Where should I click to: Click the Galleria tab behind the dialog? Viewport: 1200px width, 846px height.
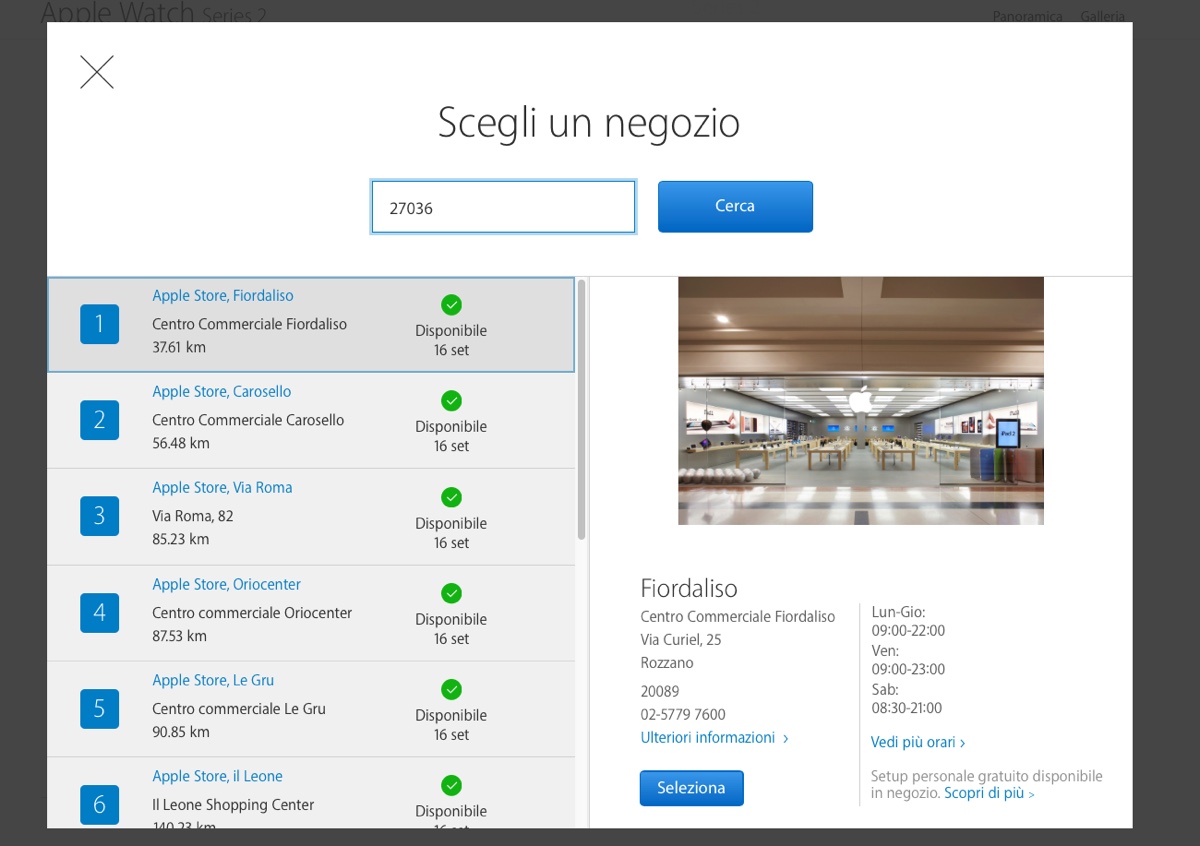[x=1102, y=16]
